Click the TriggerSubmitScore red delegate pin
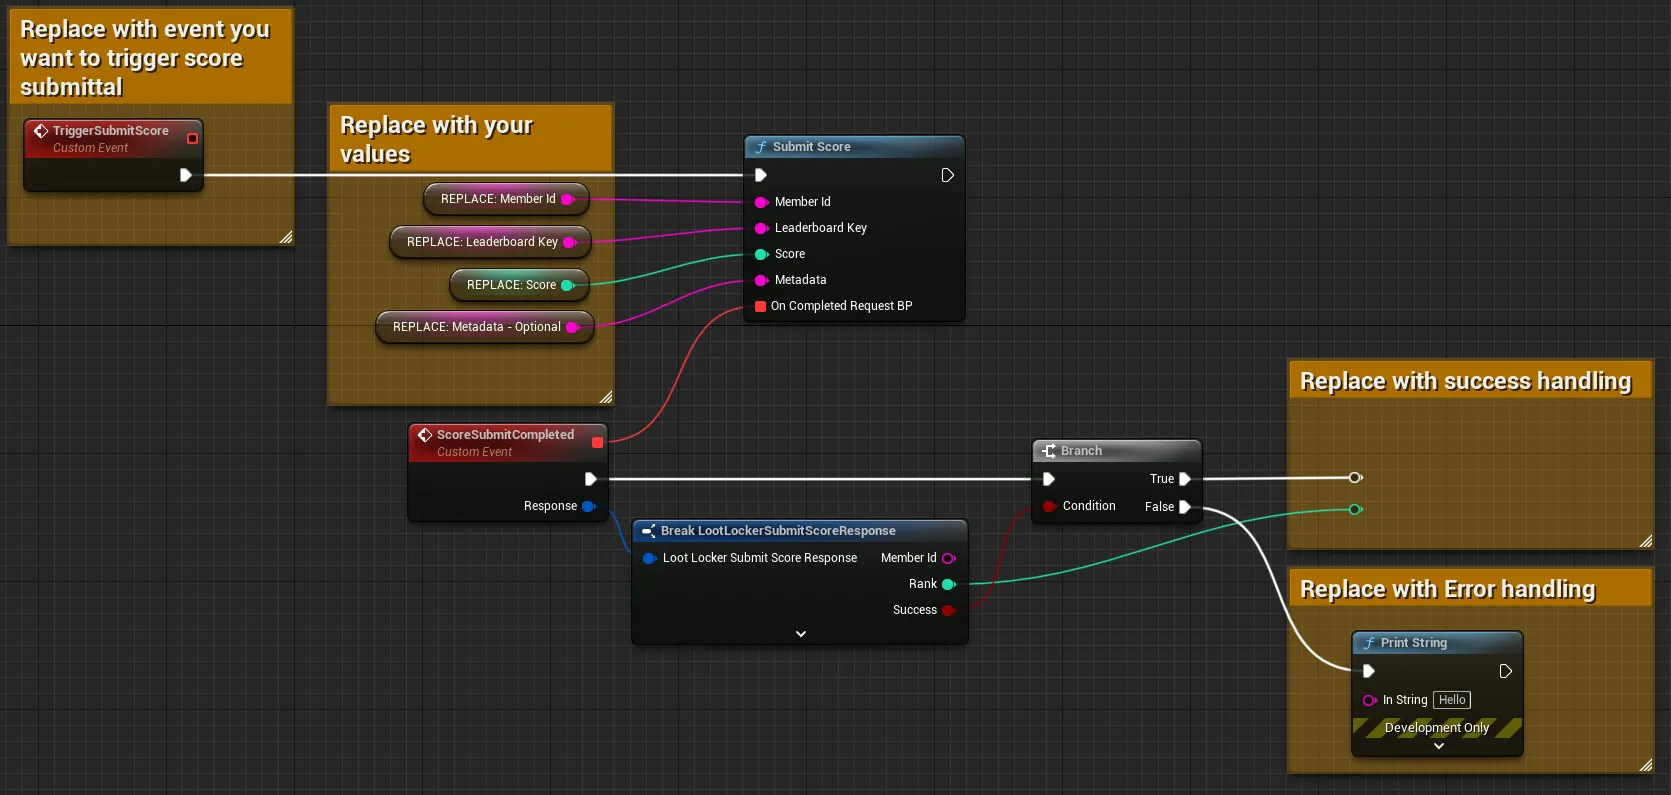This screenshot has height=795, width=1671. tap(192, 138)
